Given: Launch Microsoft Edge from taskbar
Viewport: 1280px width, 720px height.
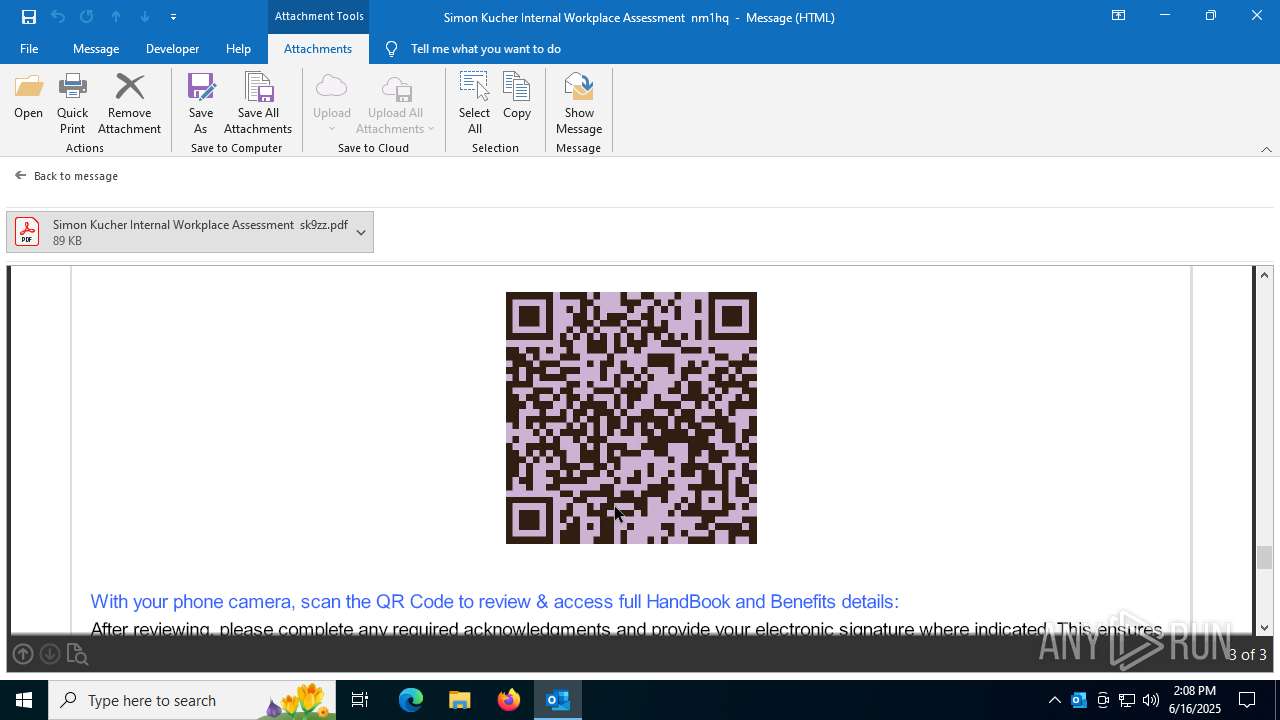Looking at the screenshot, I should 411,700.
